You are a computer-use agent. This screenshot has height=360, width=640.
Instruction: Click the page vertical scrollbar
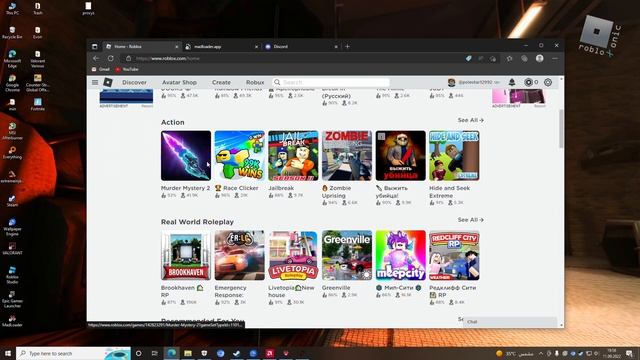561,129
